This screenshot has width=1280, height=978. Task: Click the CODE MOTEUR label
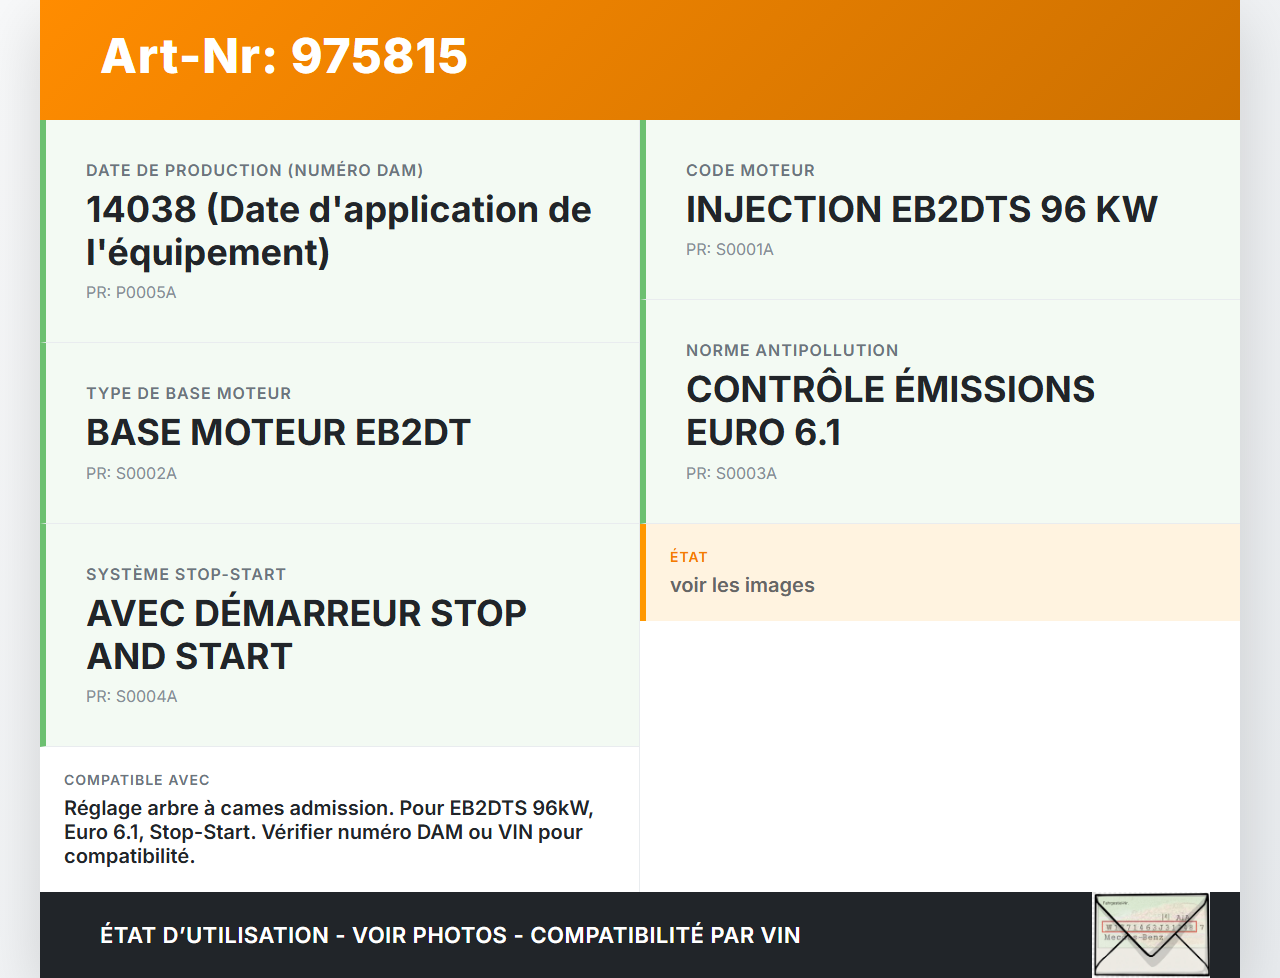[750, 171]
